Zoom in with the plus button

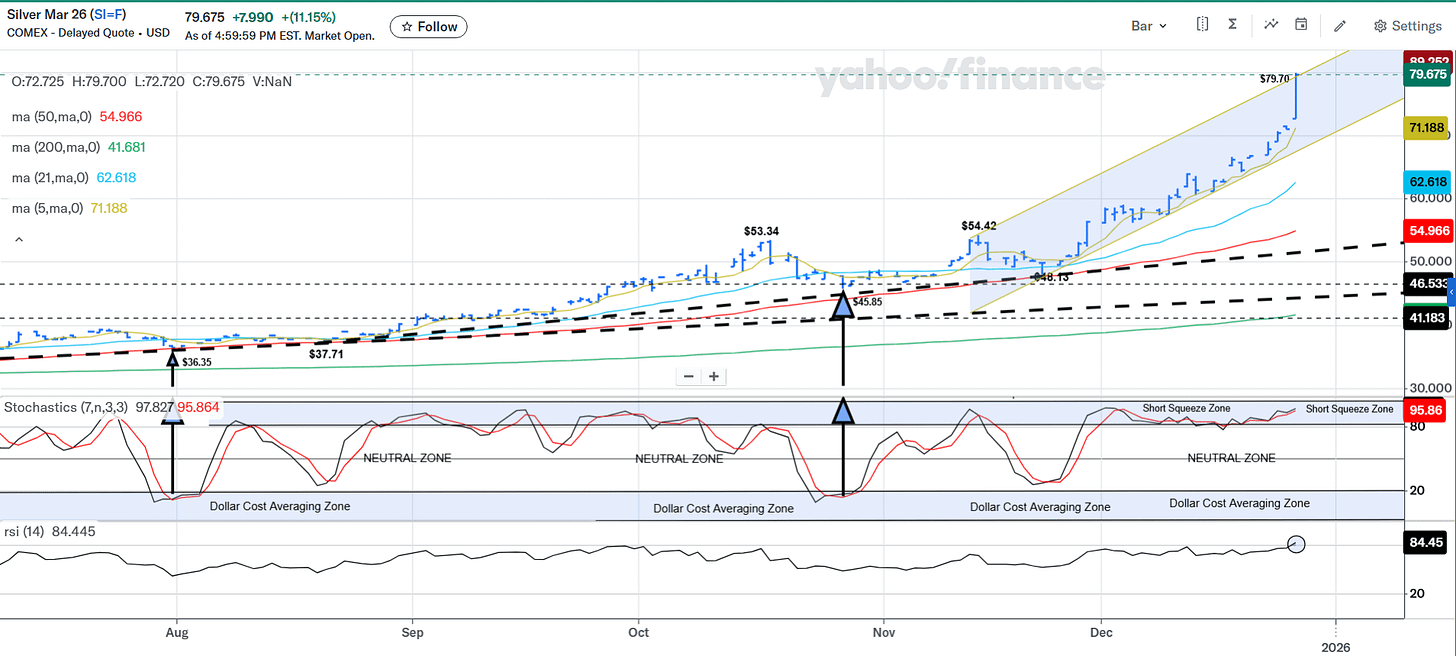pos(713,377)
